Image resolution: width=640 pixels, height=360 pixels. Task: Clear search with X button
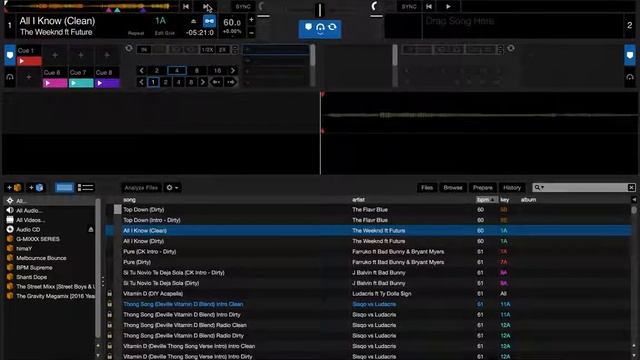click(631, 187)
